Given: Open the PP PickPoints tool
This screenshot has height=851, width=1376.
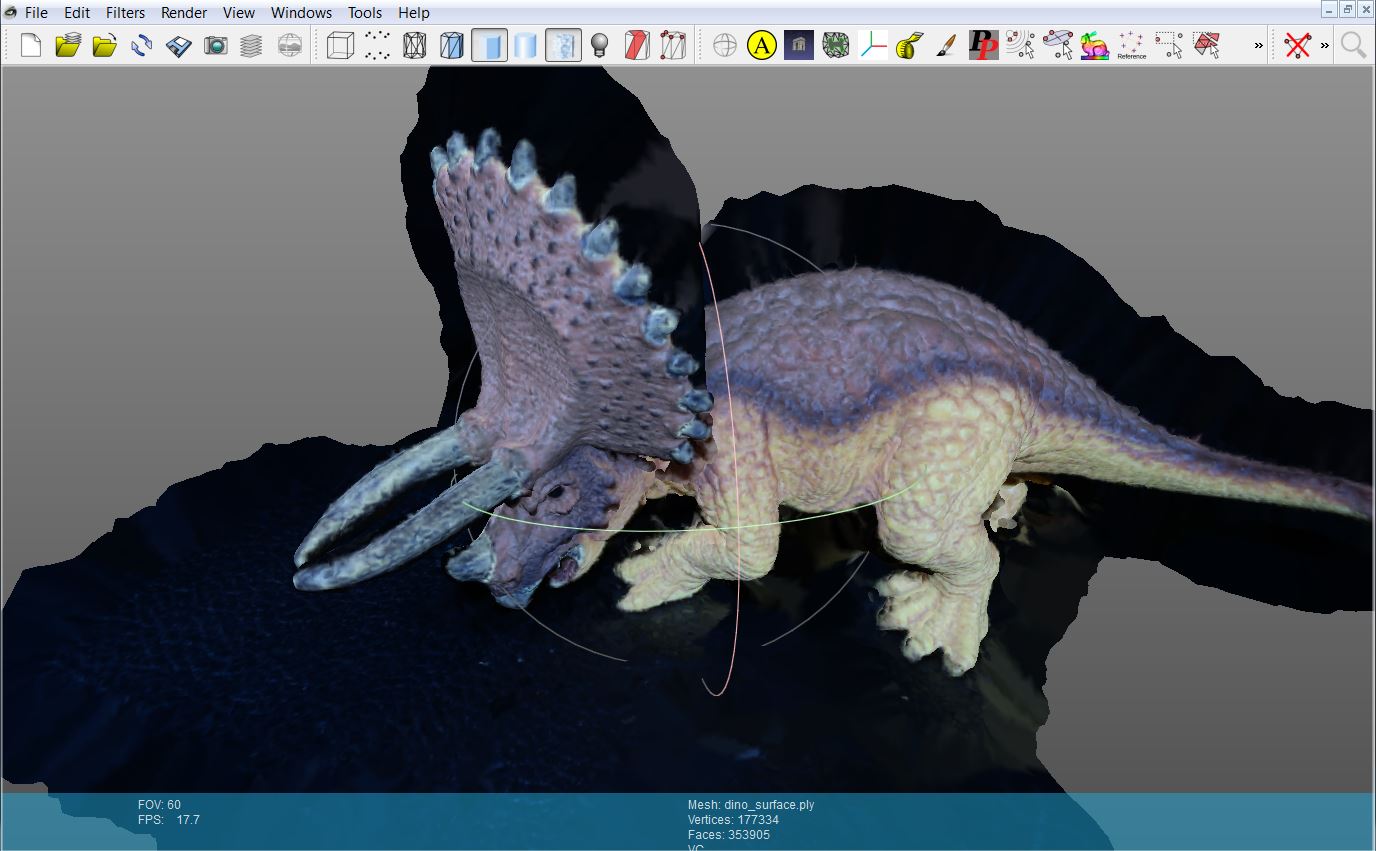Looking at the screenshot, I should pyautogui.click(x=984, y=45).
